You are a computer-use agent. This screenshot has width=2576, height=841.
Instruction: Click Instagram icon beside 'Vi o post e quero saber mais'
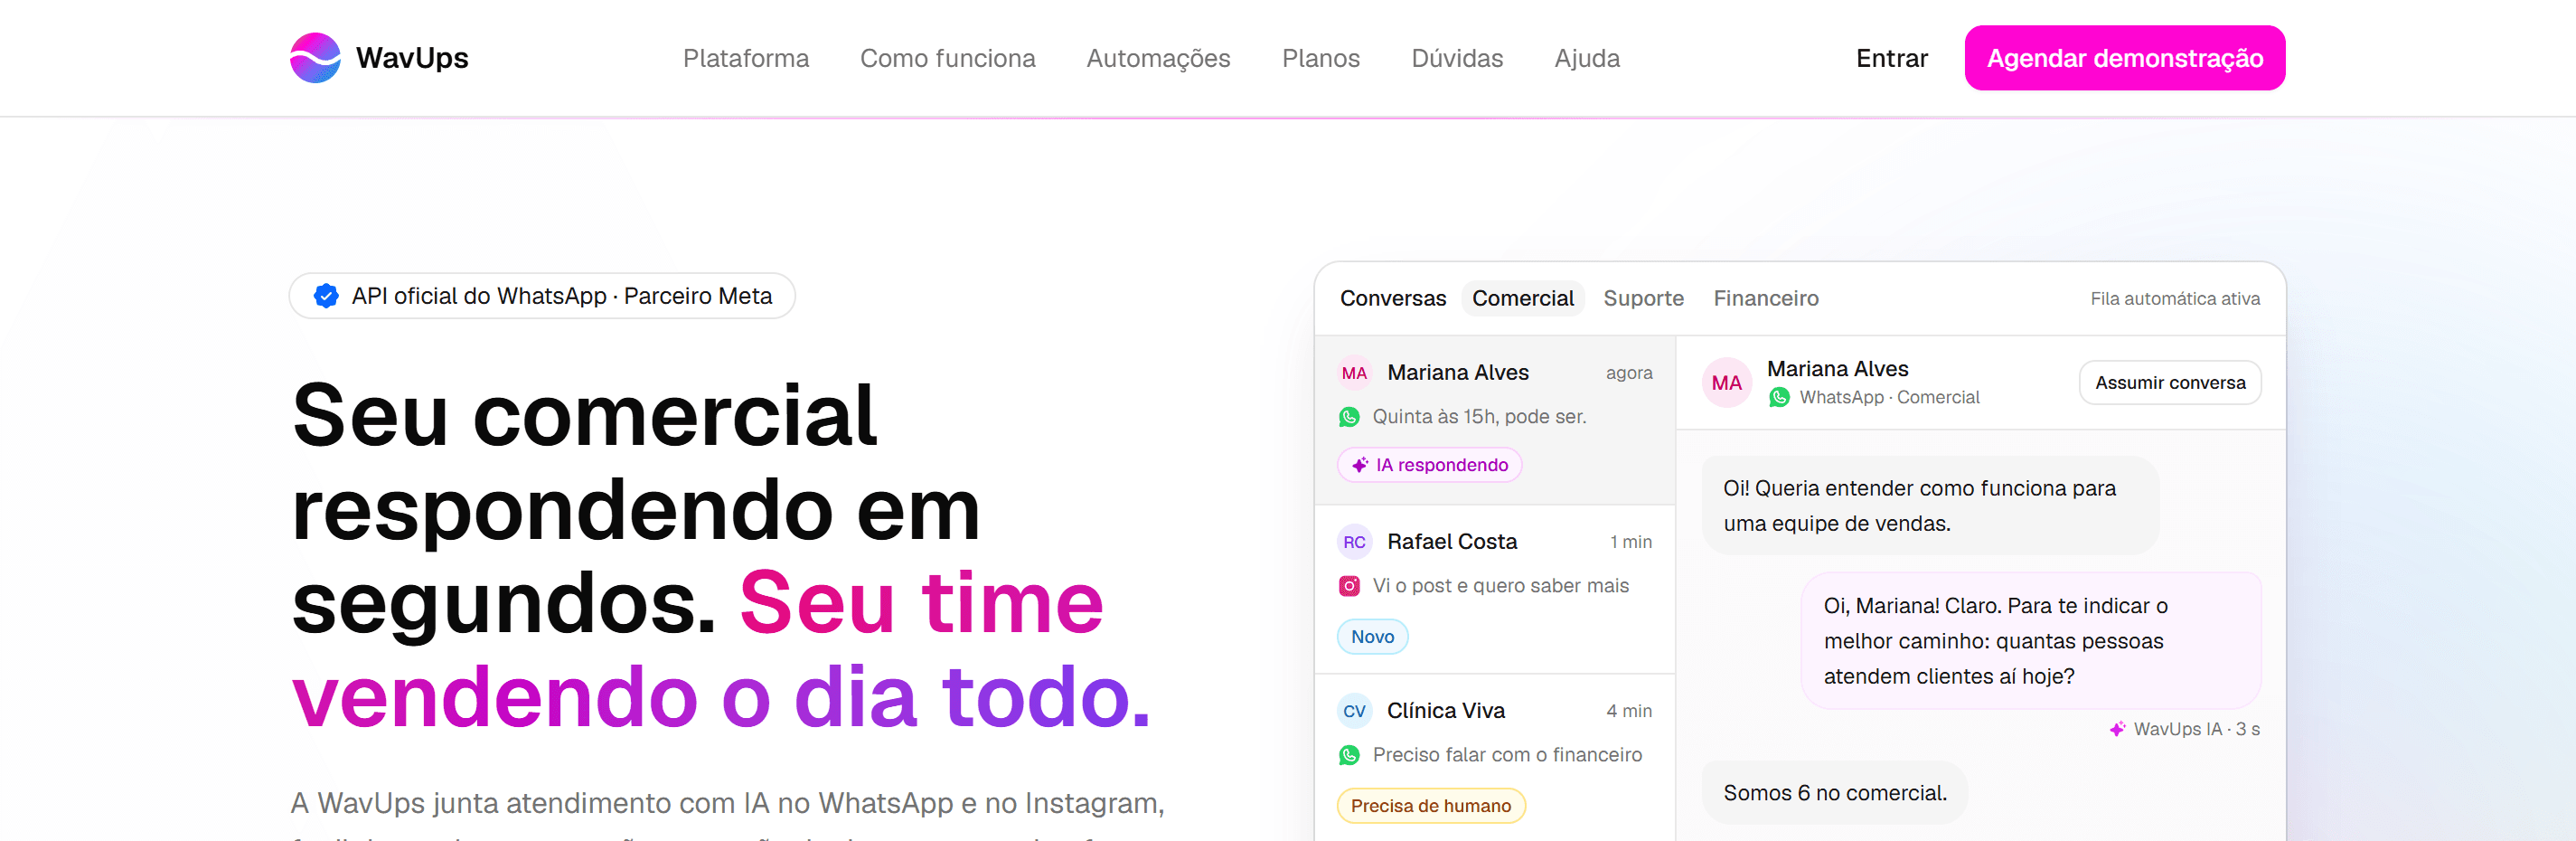(x=1349, y=586)
